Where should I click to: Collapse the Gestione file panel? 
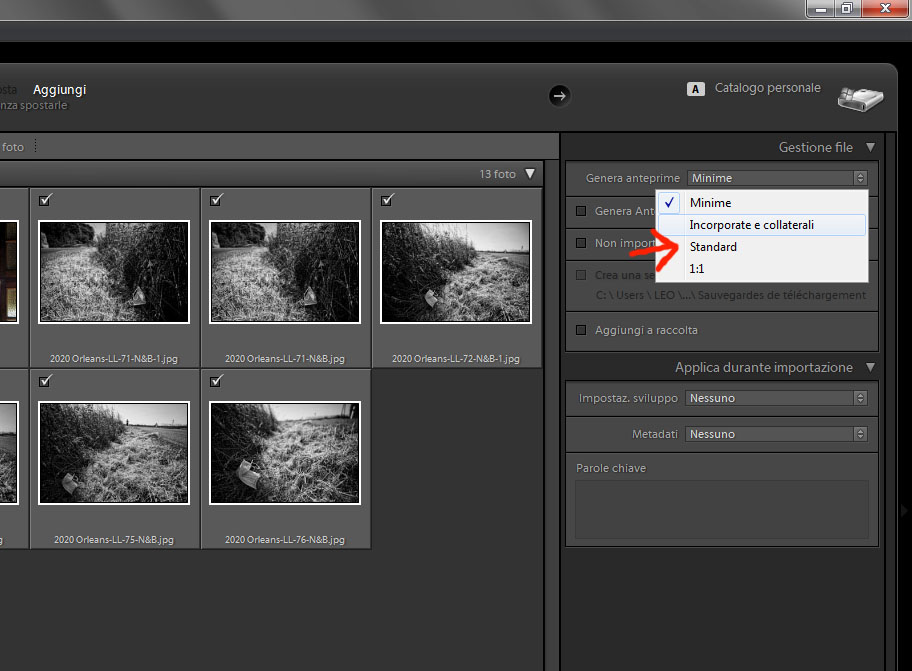click(870, 147)
